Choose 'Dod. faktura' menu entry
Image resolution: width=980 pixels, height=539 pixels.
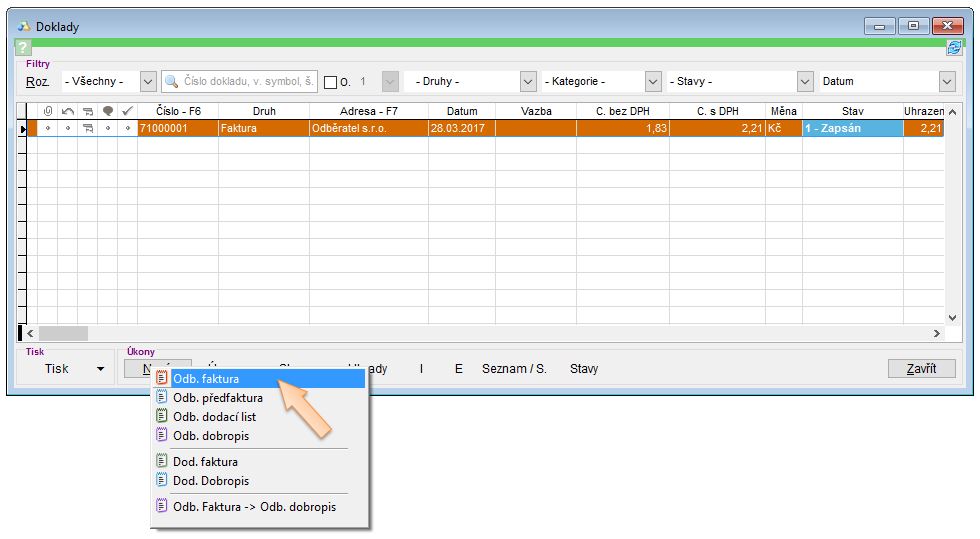205,462
